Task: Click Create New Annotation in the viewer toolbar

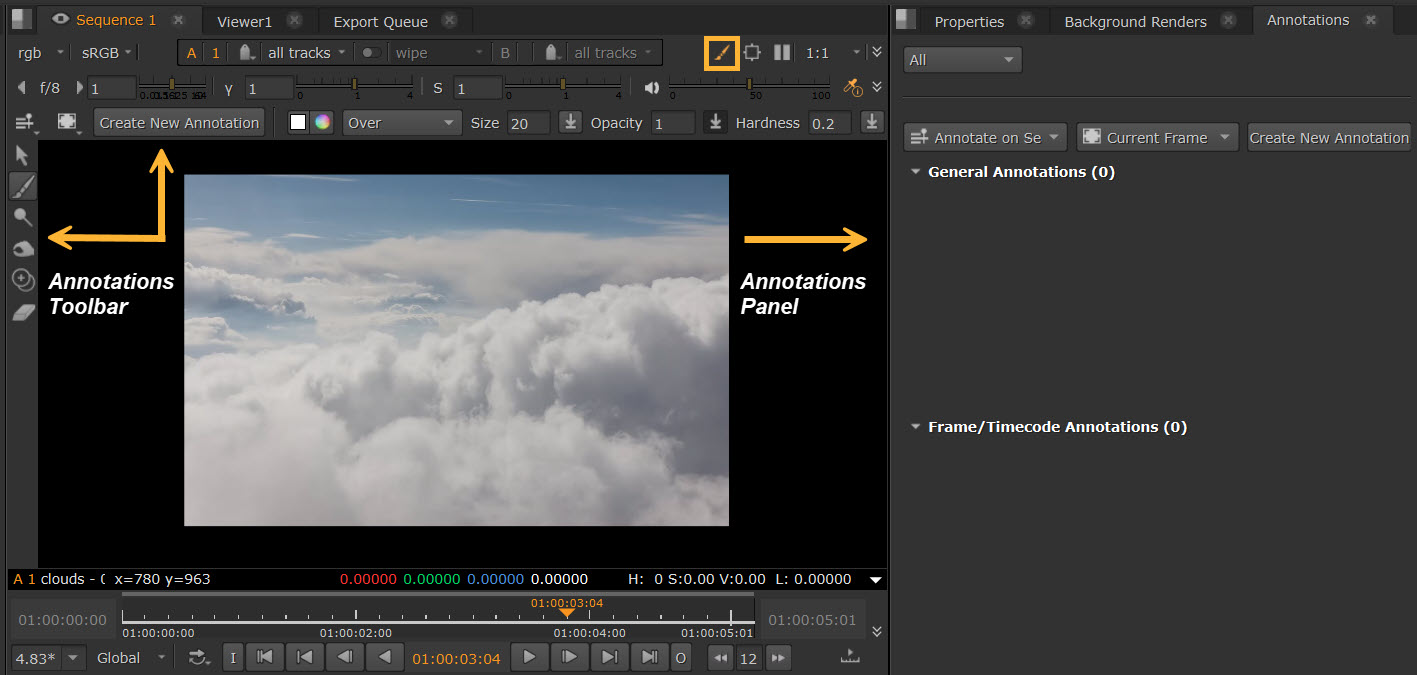Action: pyautogui.click(x=180, y=123)
